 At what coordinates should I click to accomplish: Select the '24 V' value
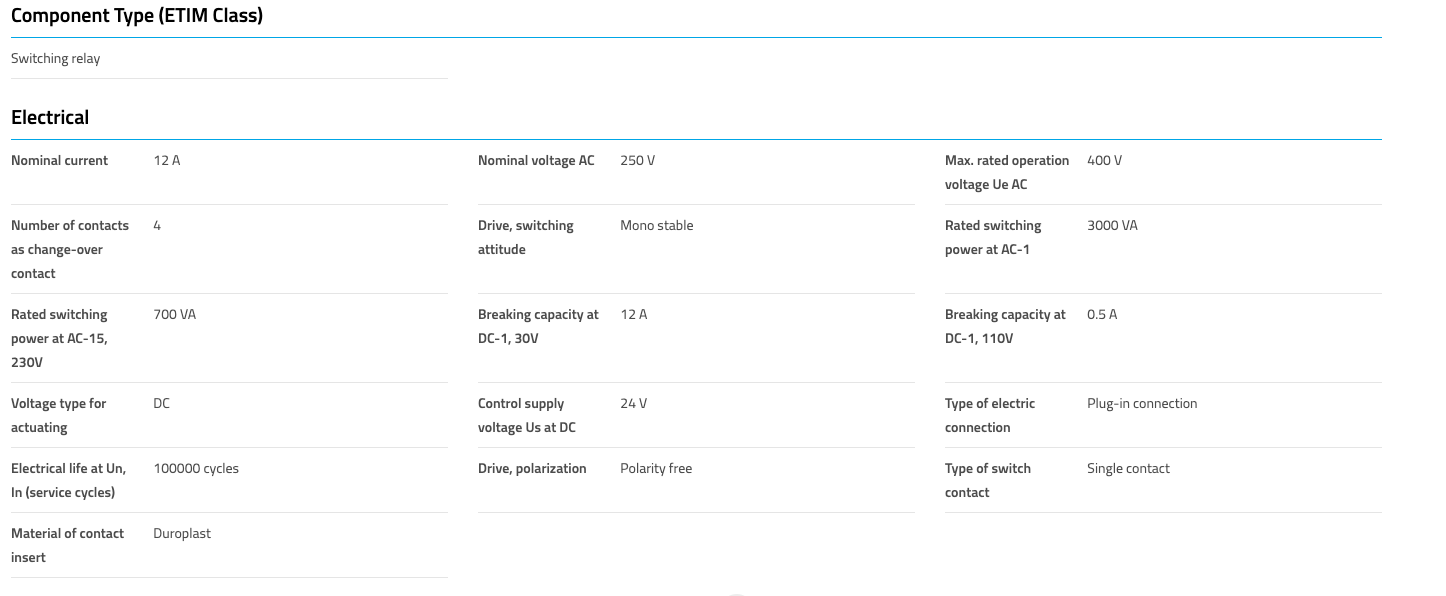pyautogui.click(x=633, y=403)
